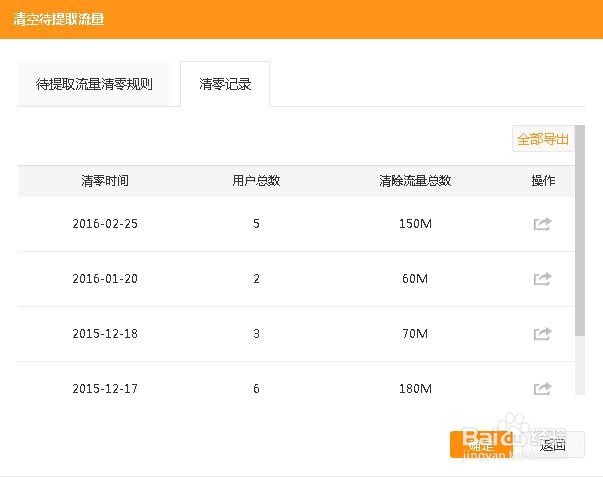Click user count 2 in 2016-01-20 row
The image size is (603, 477).
256,279
